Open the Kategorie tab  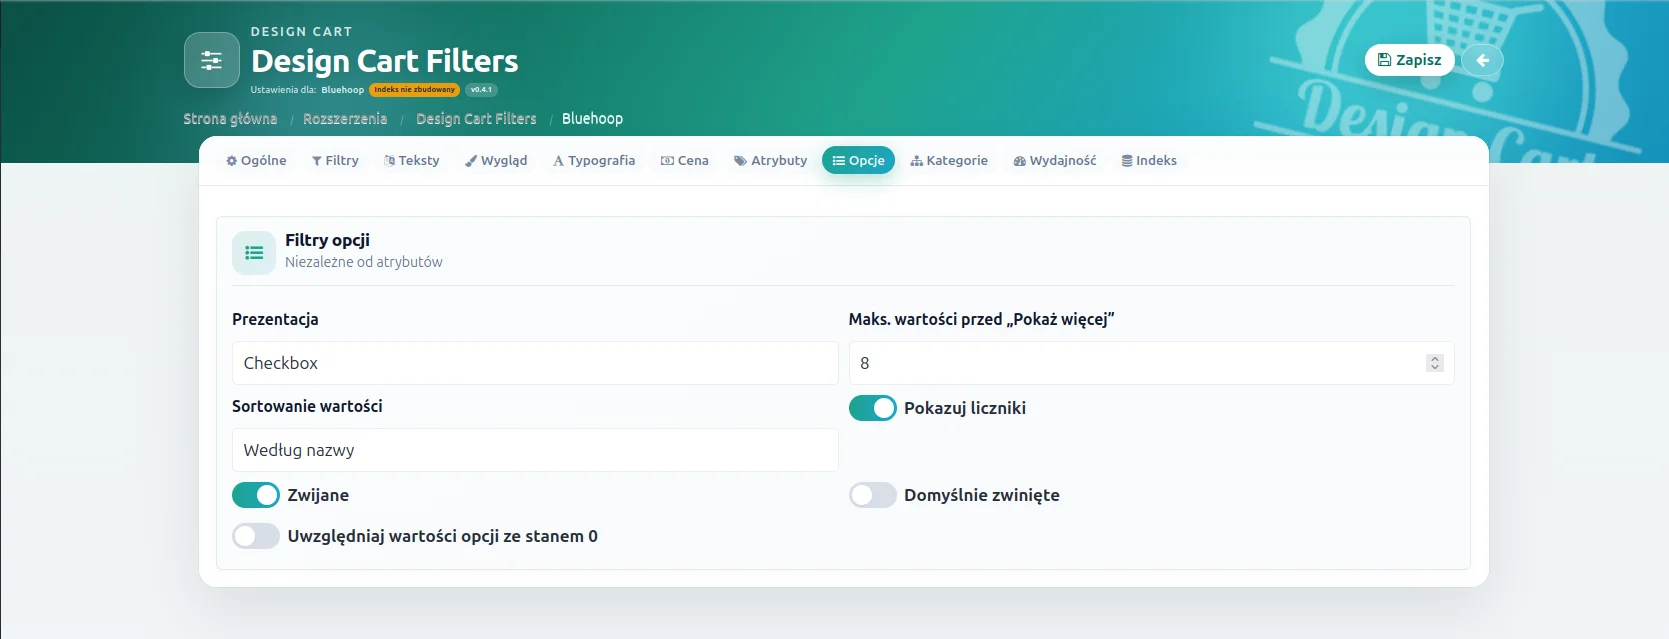click(949, 160)
